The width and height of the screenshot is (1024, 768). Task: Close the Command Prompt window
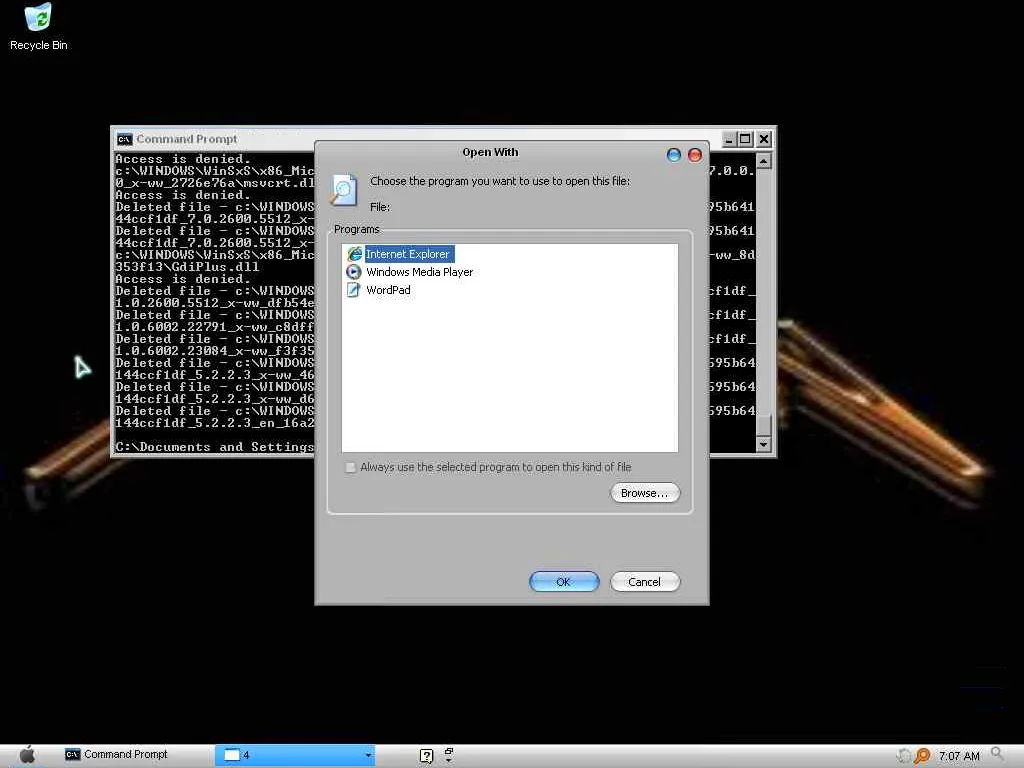pyautogui.click(x=764, y=139)
